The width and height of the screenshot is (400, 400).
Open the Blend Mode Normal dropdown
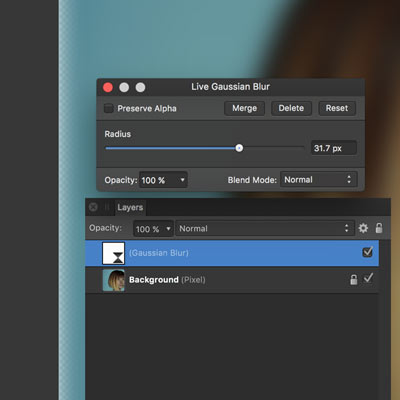click(x=319, y=180)
